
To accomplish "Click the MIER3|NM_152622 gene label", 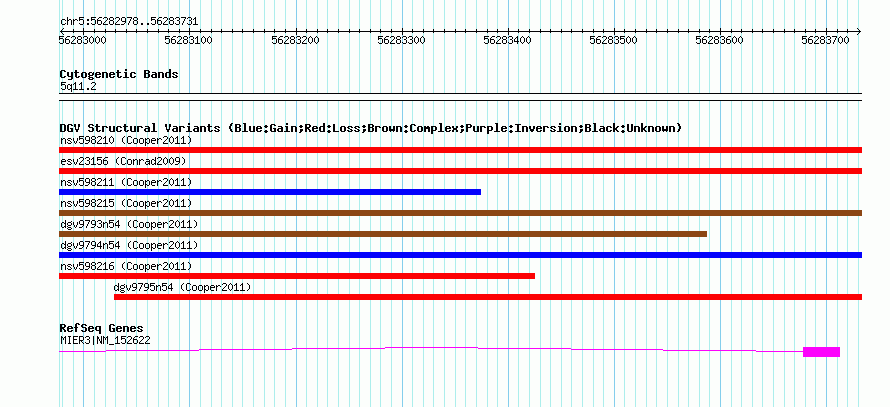I will [105, 340].
